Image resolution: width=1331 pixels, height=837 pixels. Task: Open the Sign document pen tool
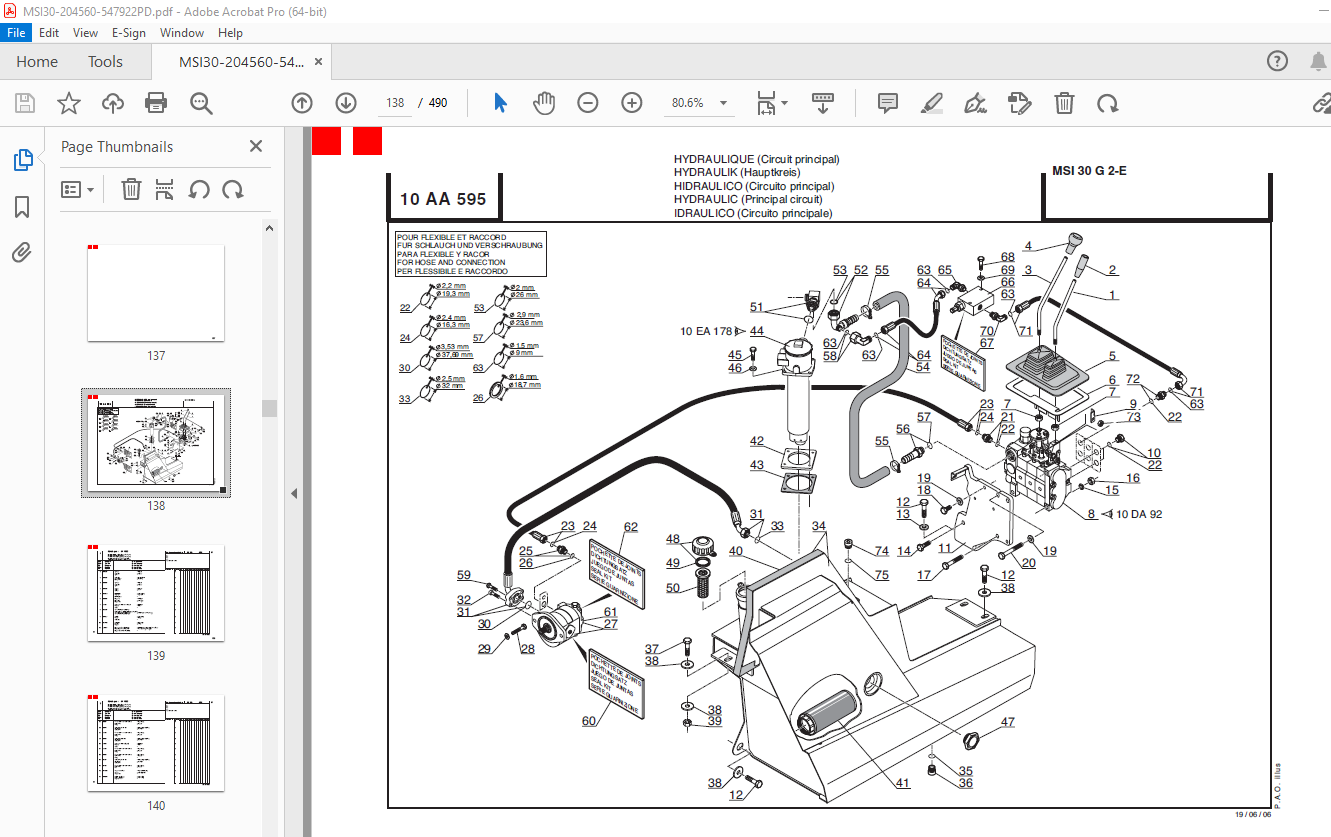click(x=975, y=103)
